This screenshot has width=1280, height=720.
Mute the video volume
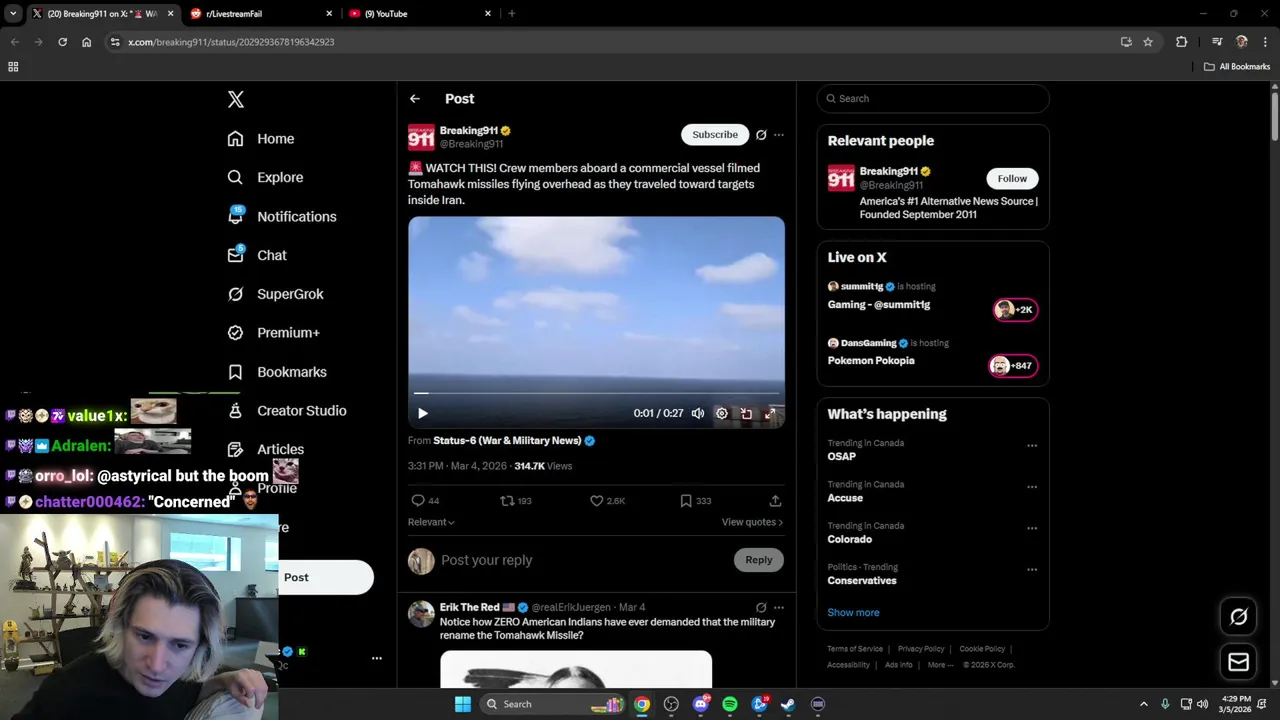698,413
